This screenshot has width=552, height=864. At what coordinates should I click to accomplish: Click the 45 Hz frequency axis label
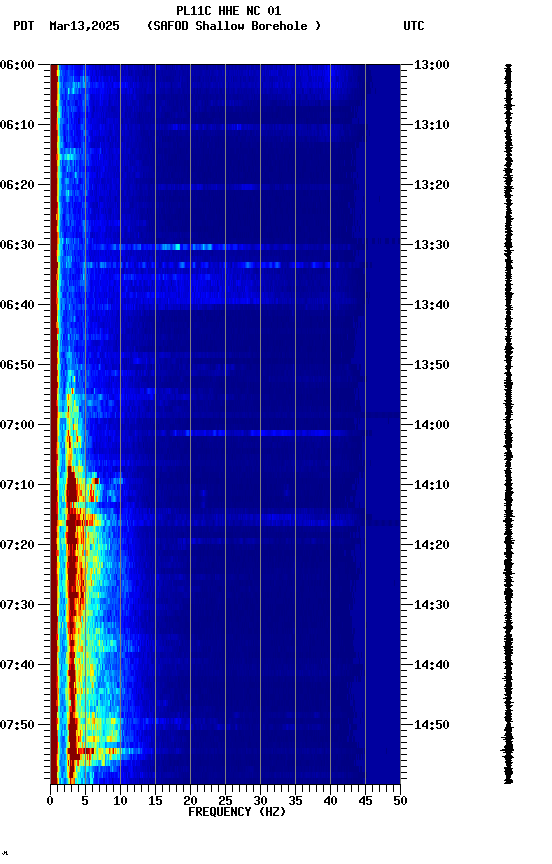[x=365, y=801]
